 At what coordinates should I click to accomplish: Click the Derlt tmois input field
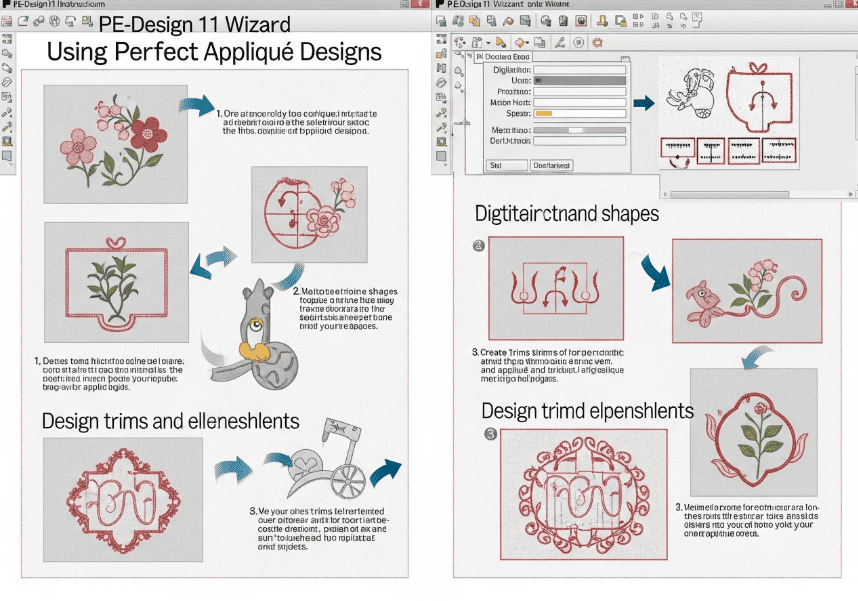click(579, 141)
